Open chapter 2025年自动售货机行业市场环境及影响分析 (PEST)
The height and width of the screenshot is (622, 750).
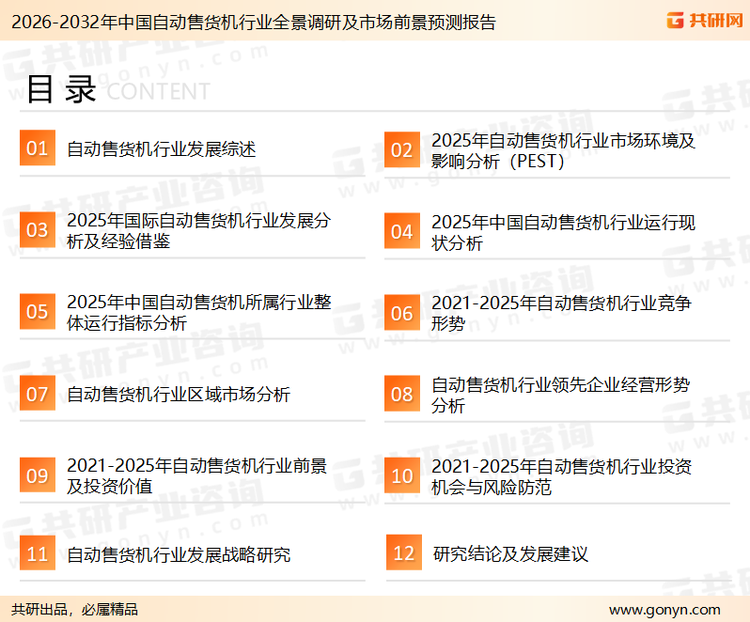(563, 151)
